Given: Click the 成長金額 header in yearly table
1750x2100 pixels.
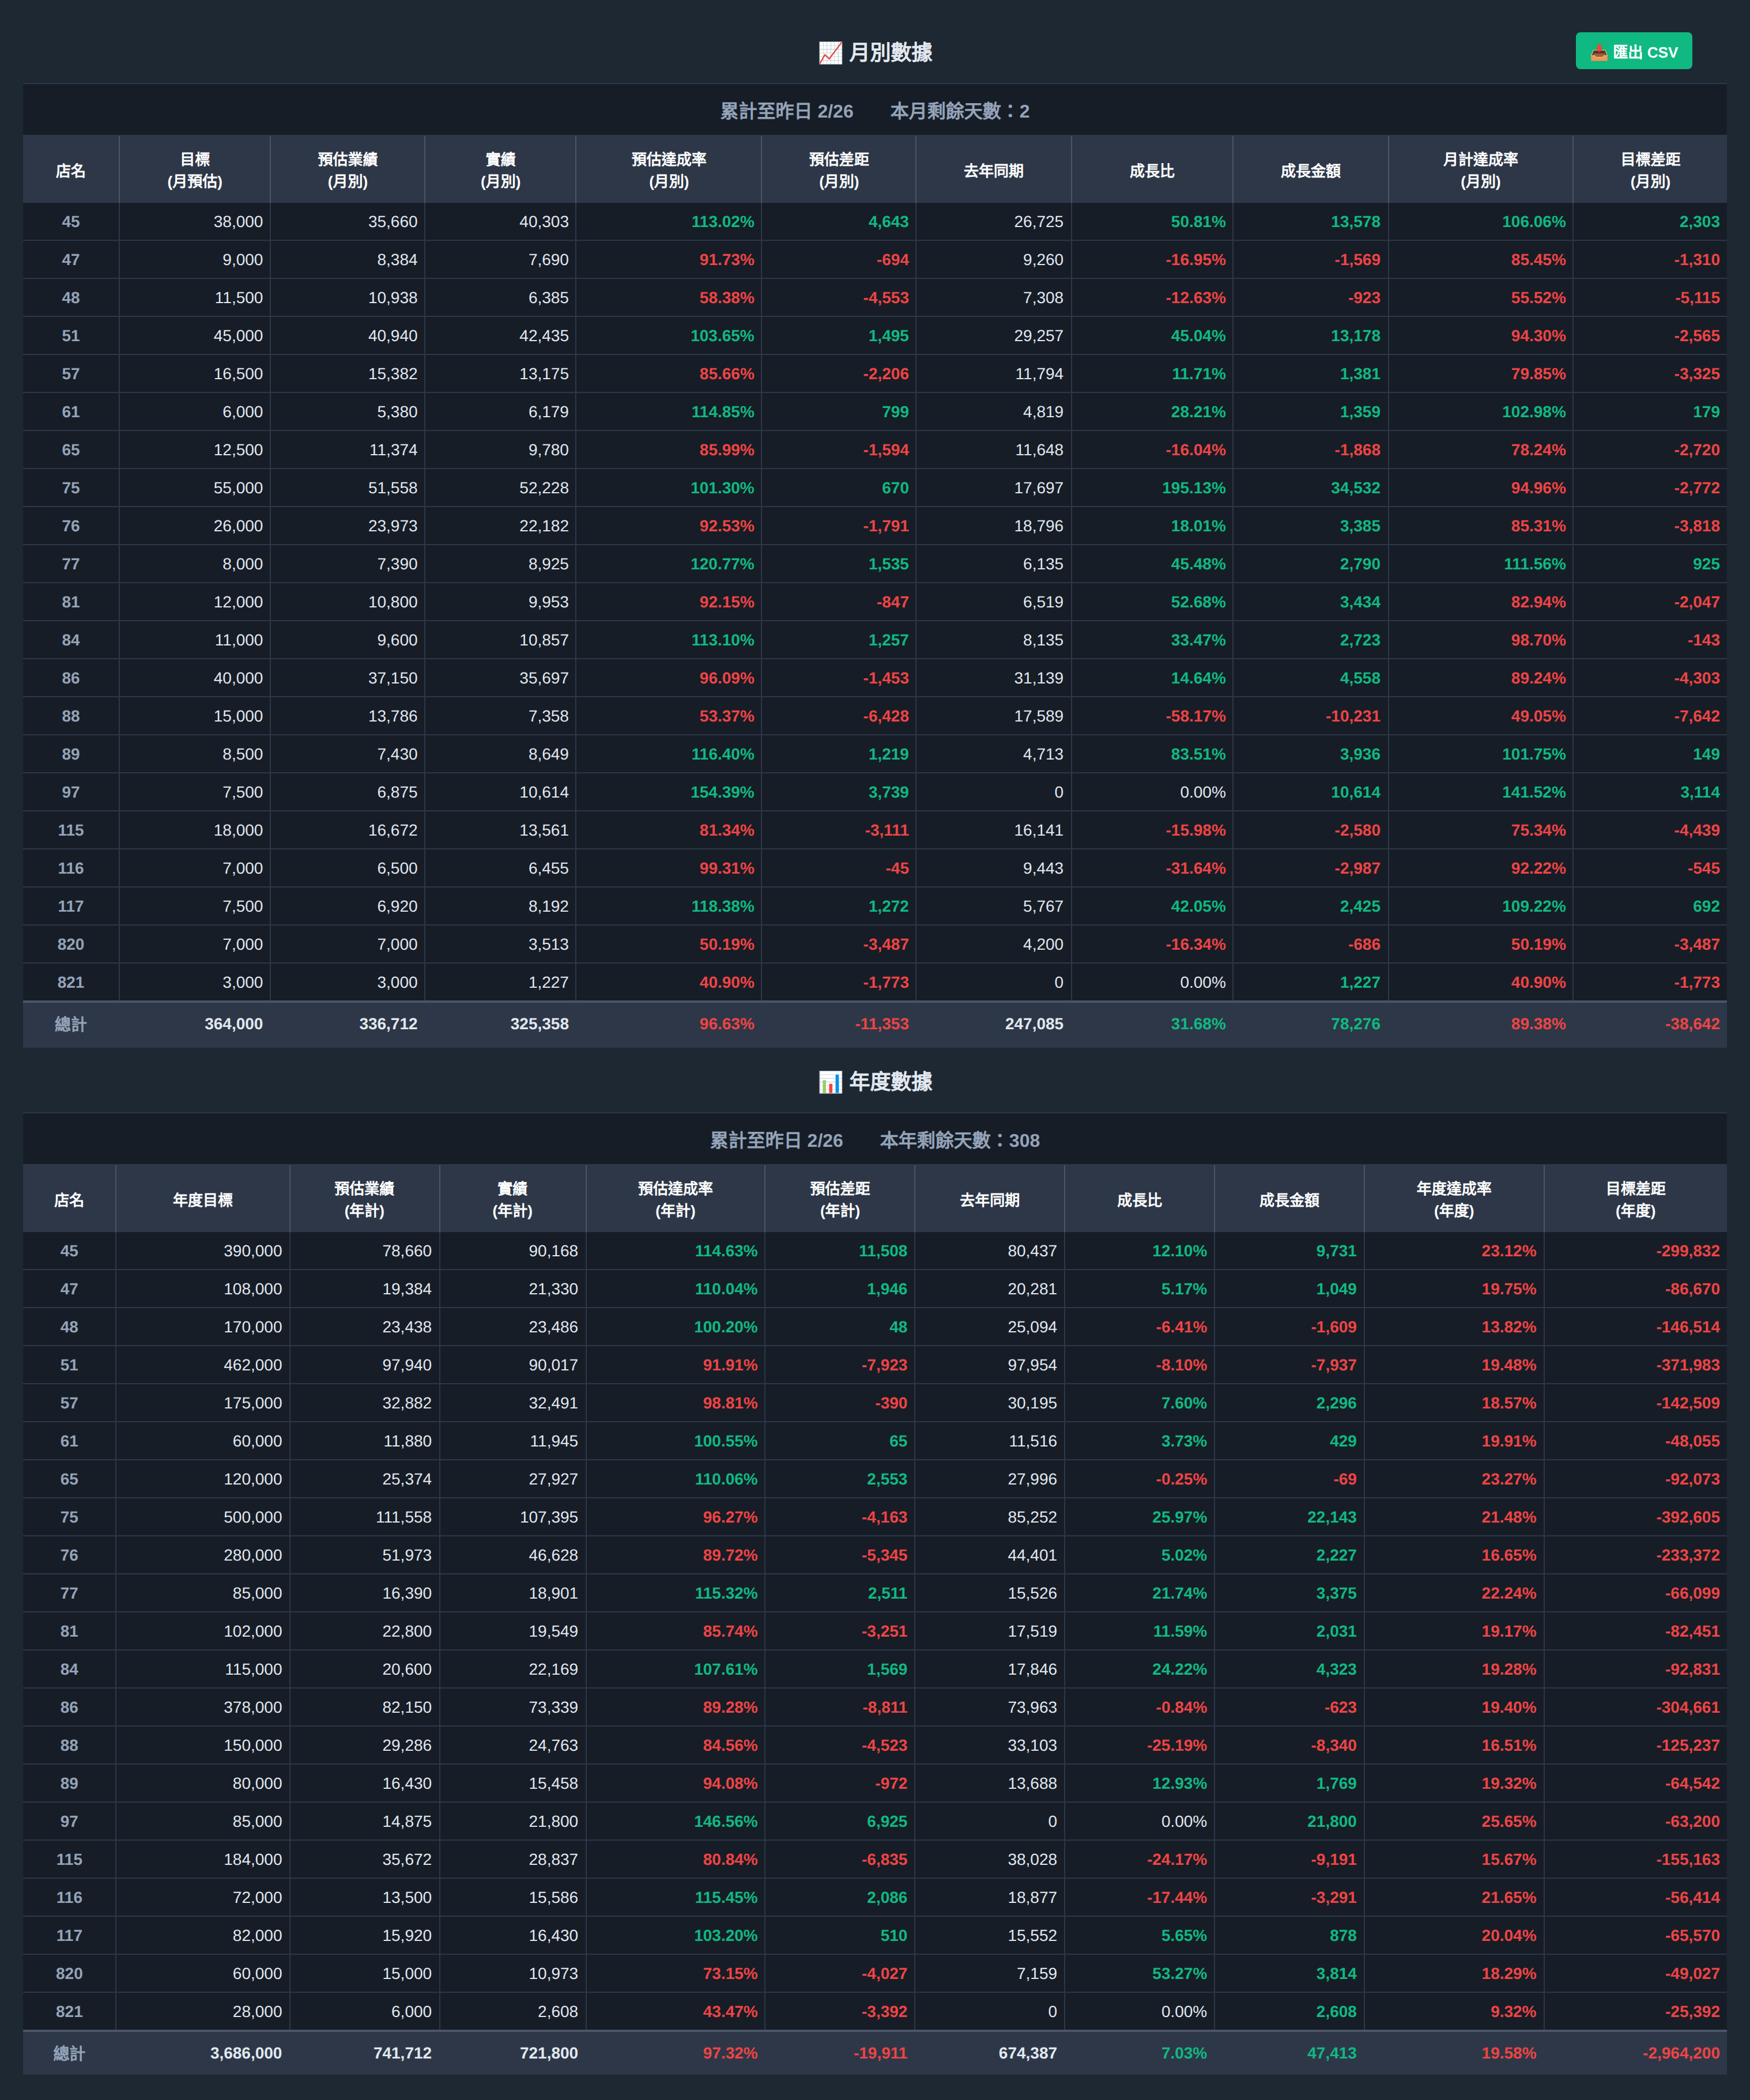Looking at the screenshot, I should coord(1288,1200).
